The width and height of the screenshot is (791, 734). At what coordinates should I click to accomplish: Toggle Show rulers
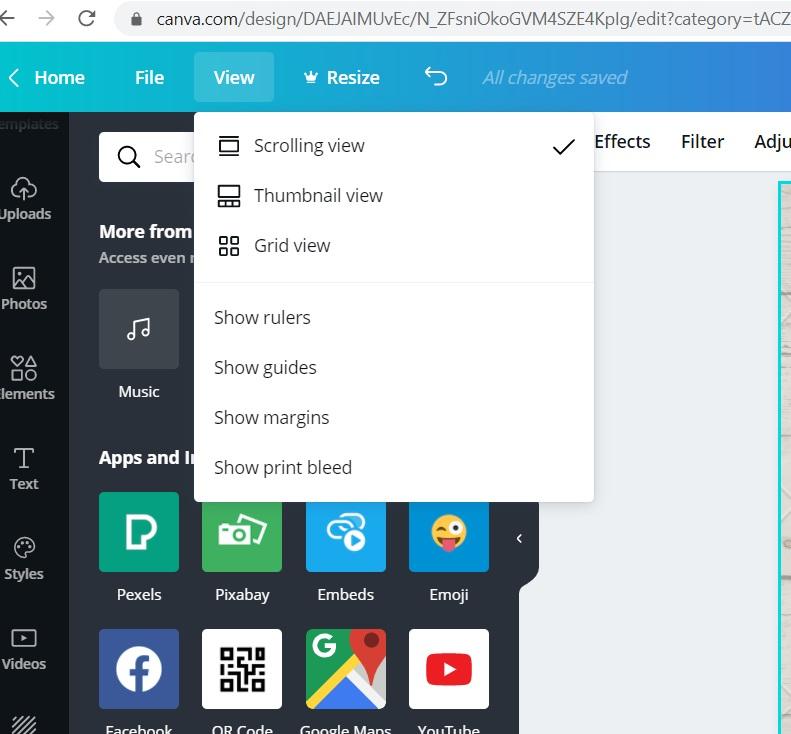point(393,318)
